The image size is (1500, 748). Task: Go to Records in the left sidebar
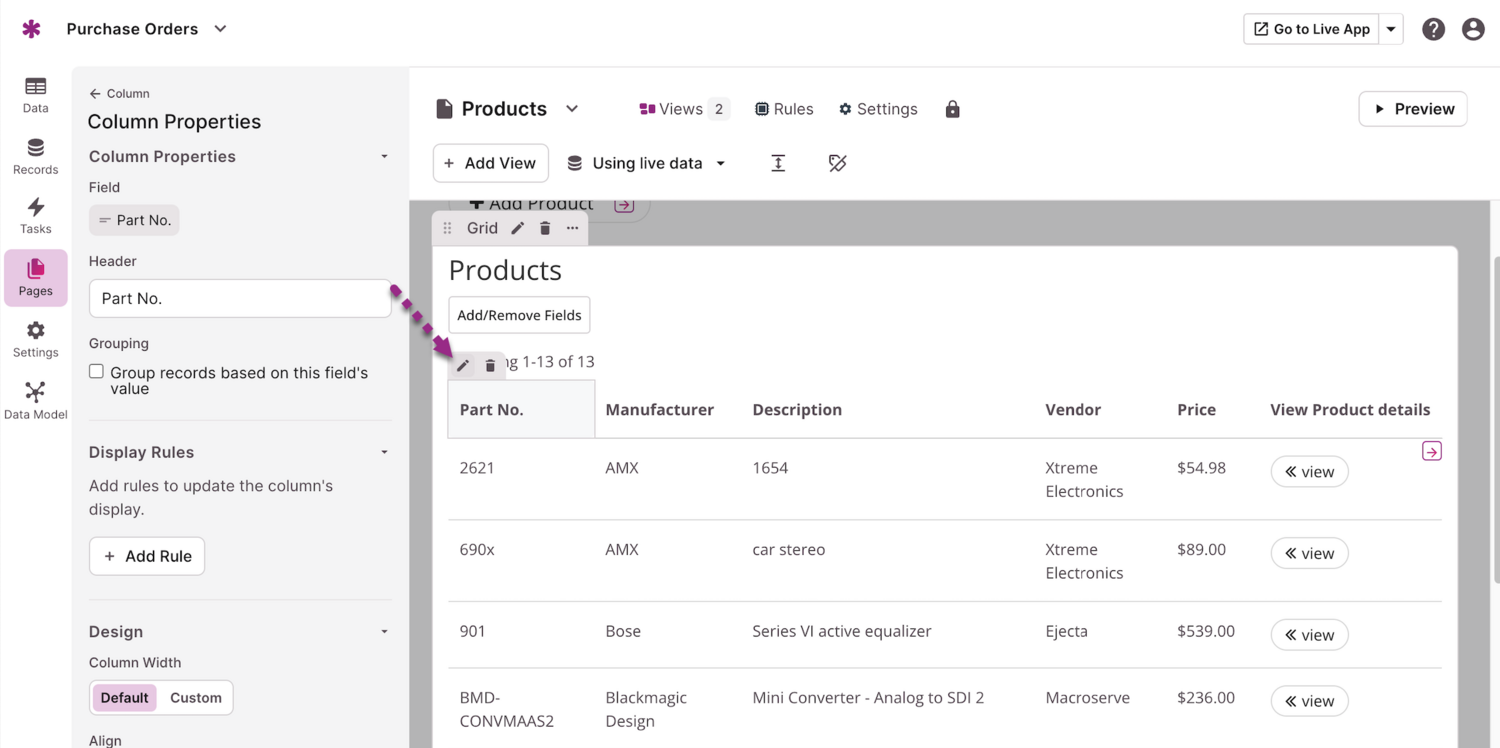pyautogui.click(x=35, y=156)
